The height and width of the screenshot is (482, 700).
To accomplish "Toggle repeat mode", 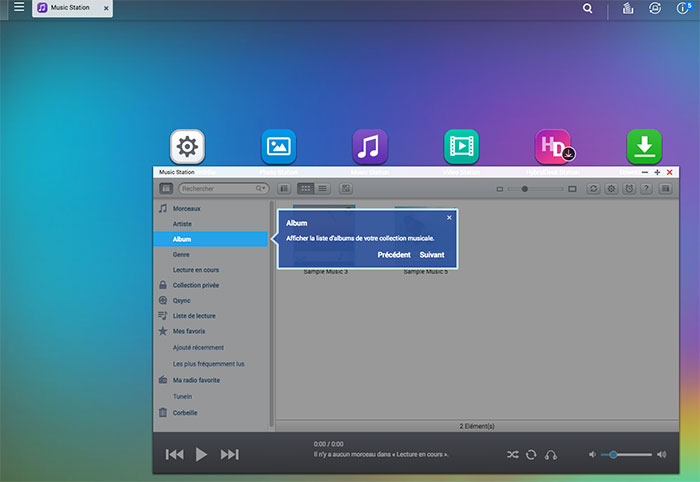I will tap(531, 455).
